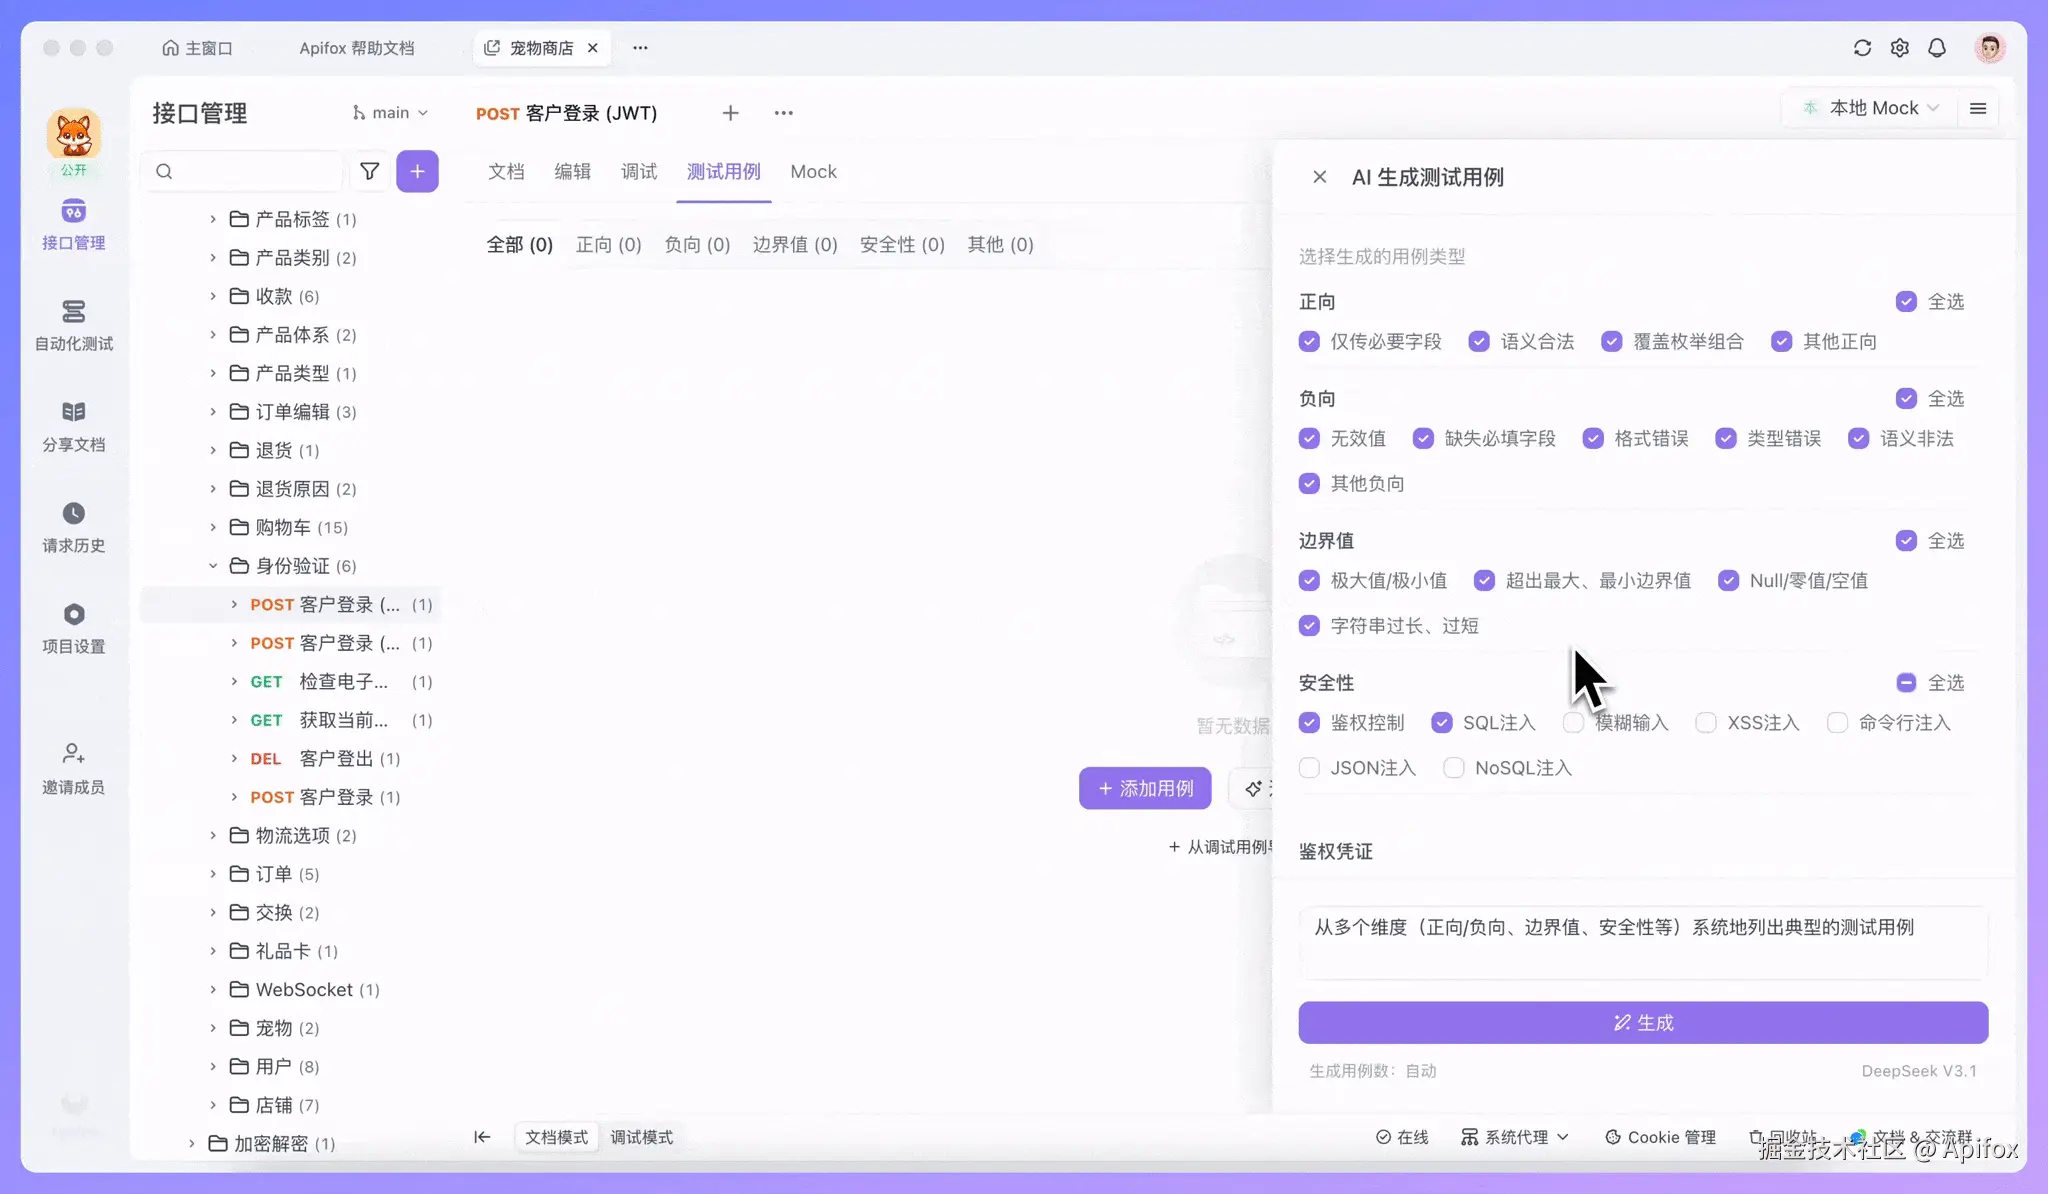The image size is (2048, 1194).
Task: Switch to 调试模式
Action: (641, 1137)
